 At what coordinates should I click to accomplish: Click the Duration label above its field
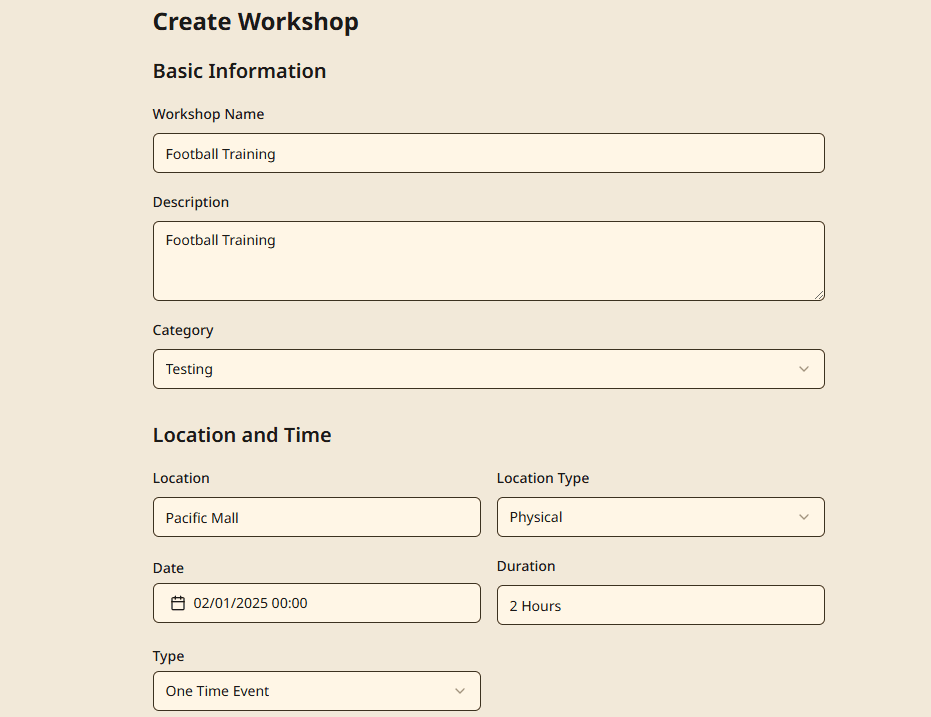click(x=526, y=566)
